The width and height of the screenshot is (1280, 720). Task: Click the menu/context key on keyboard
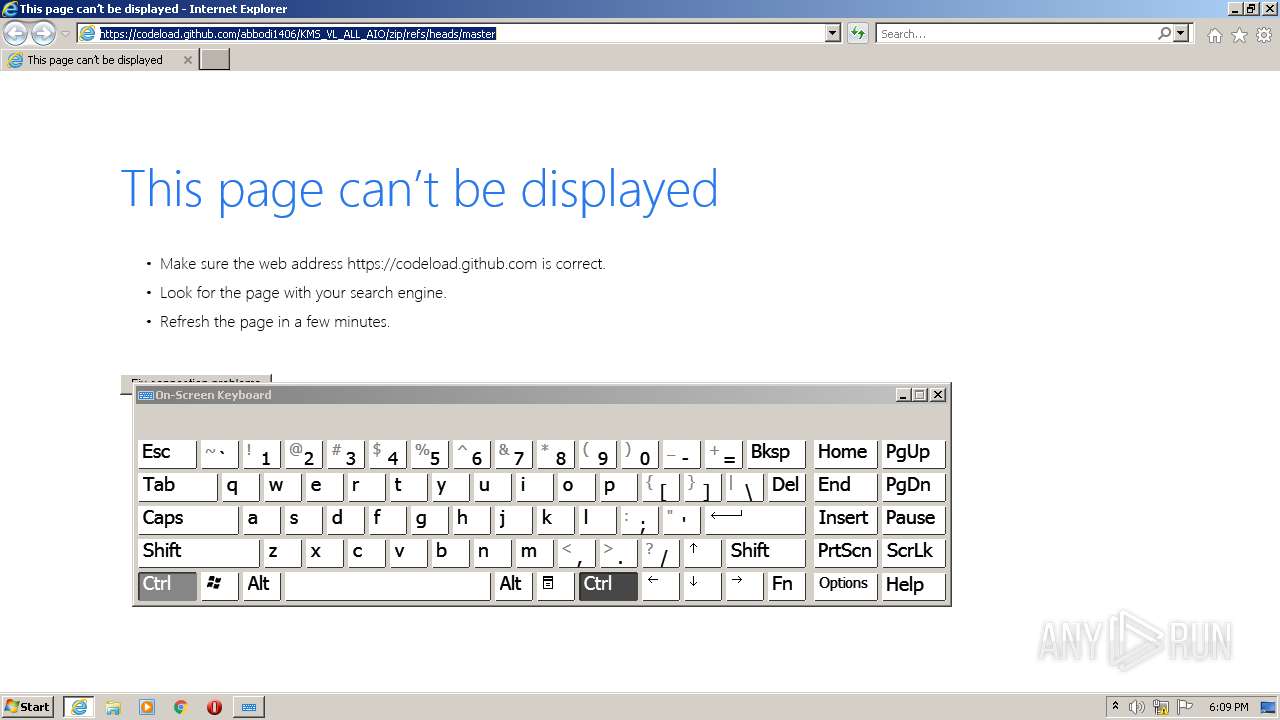[554, 584]
